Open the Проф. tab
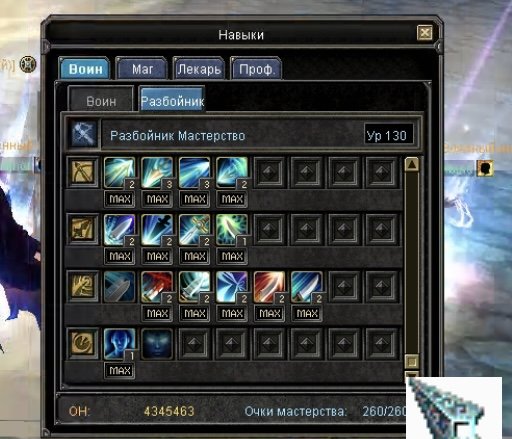This screenshot has height=439, width=512. (x=256, y=69)
